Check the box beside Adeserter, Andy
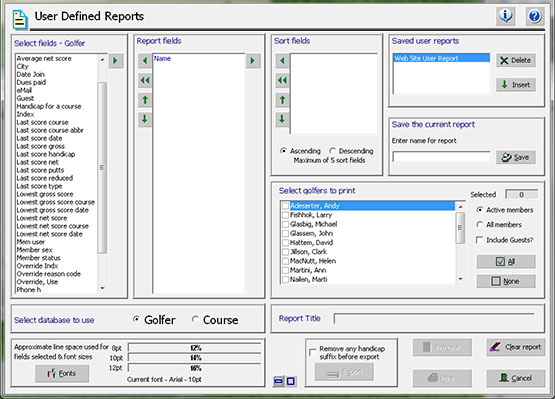Image resolution: width=555 pixels, height=399 pixels. [x=285, y=206]
